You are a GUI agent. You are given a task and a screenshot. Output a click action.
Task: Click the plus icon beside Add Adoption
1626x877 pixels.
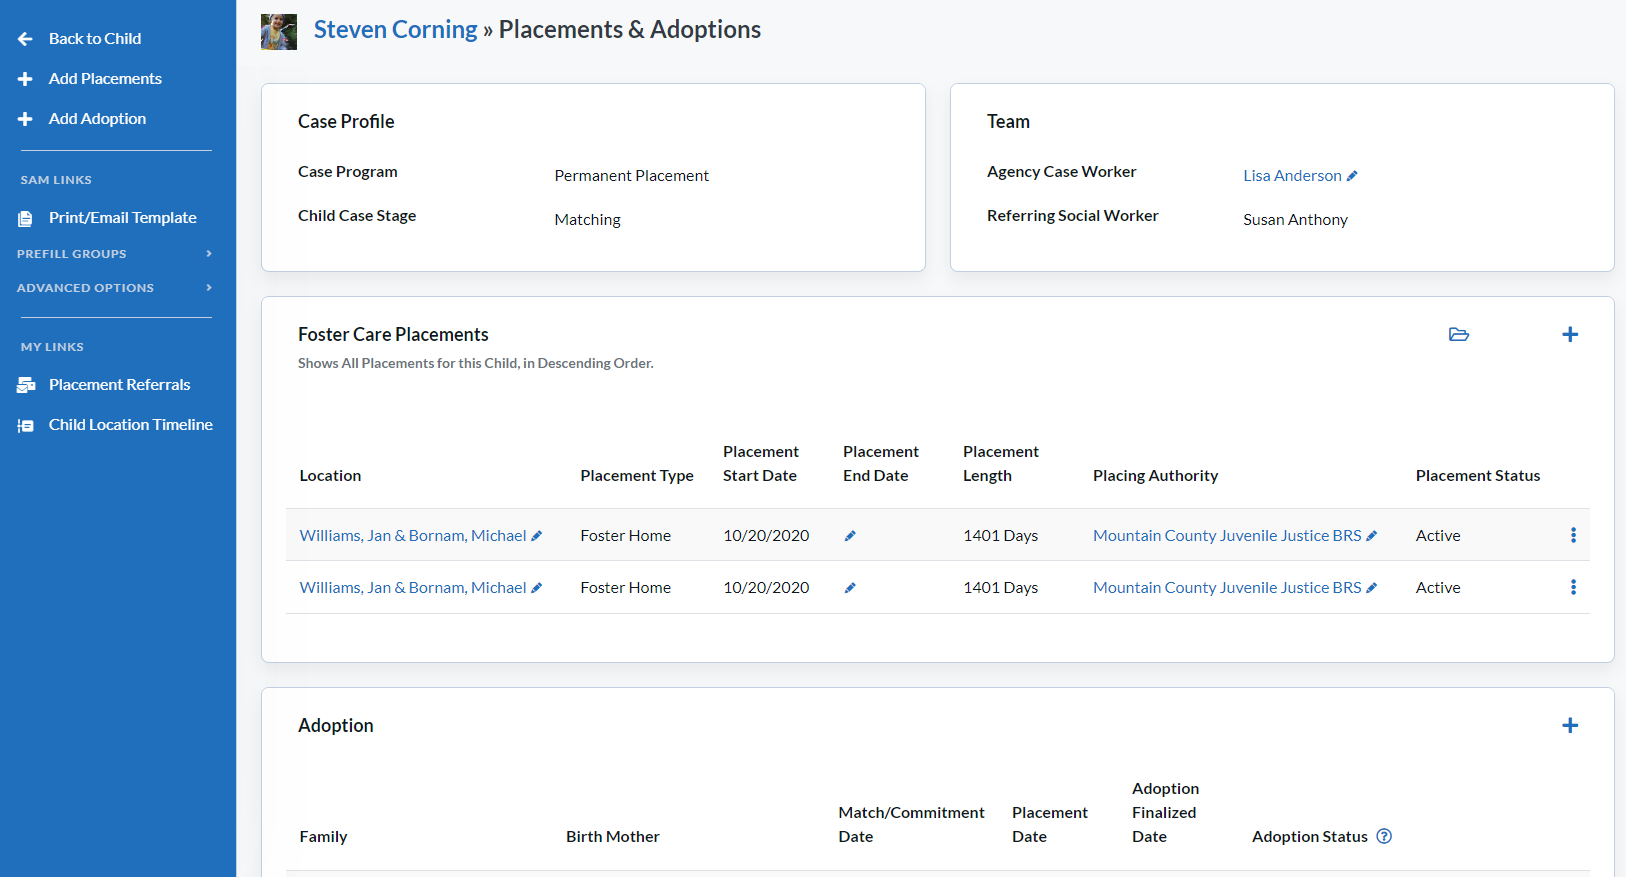click(25, 119)
